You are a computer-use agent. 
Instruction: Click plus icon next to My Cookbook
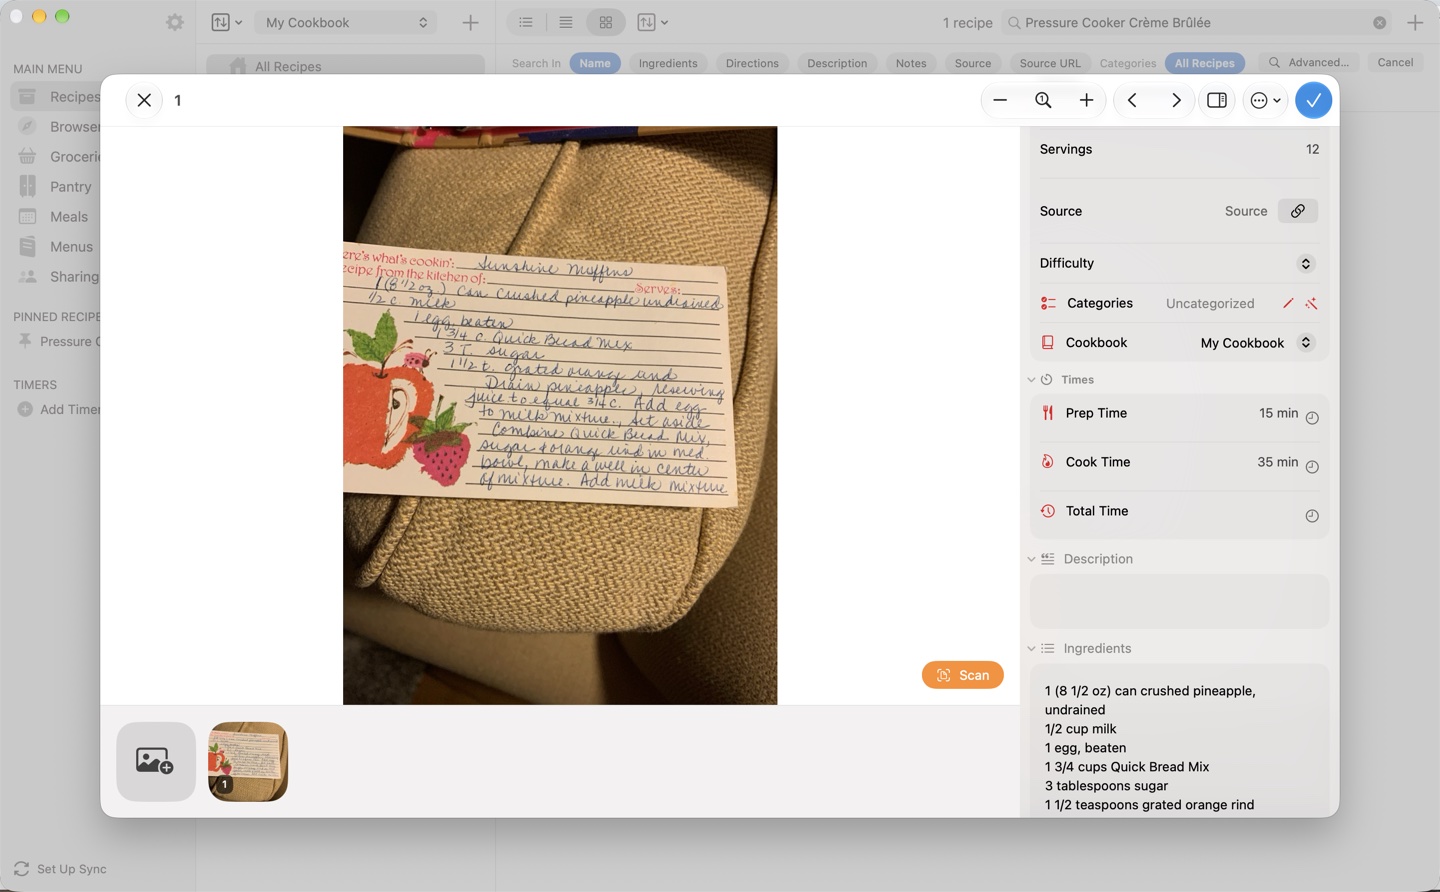[470, 22]
